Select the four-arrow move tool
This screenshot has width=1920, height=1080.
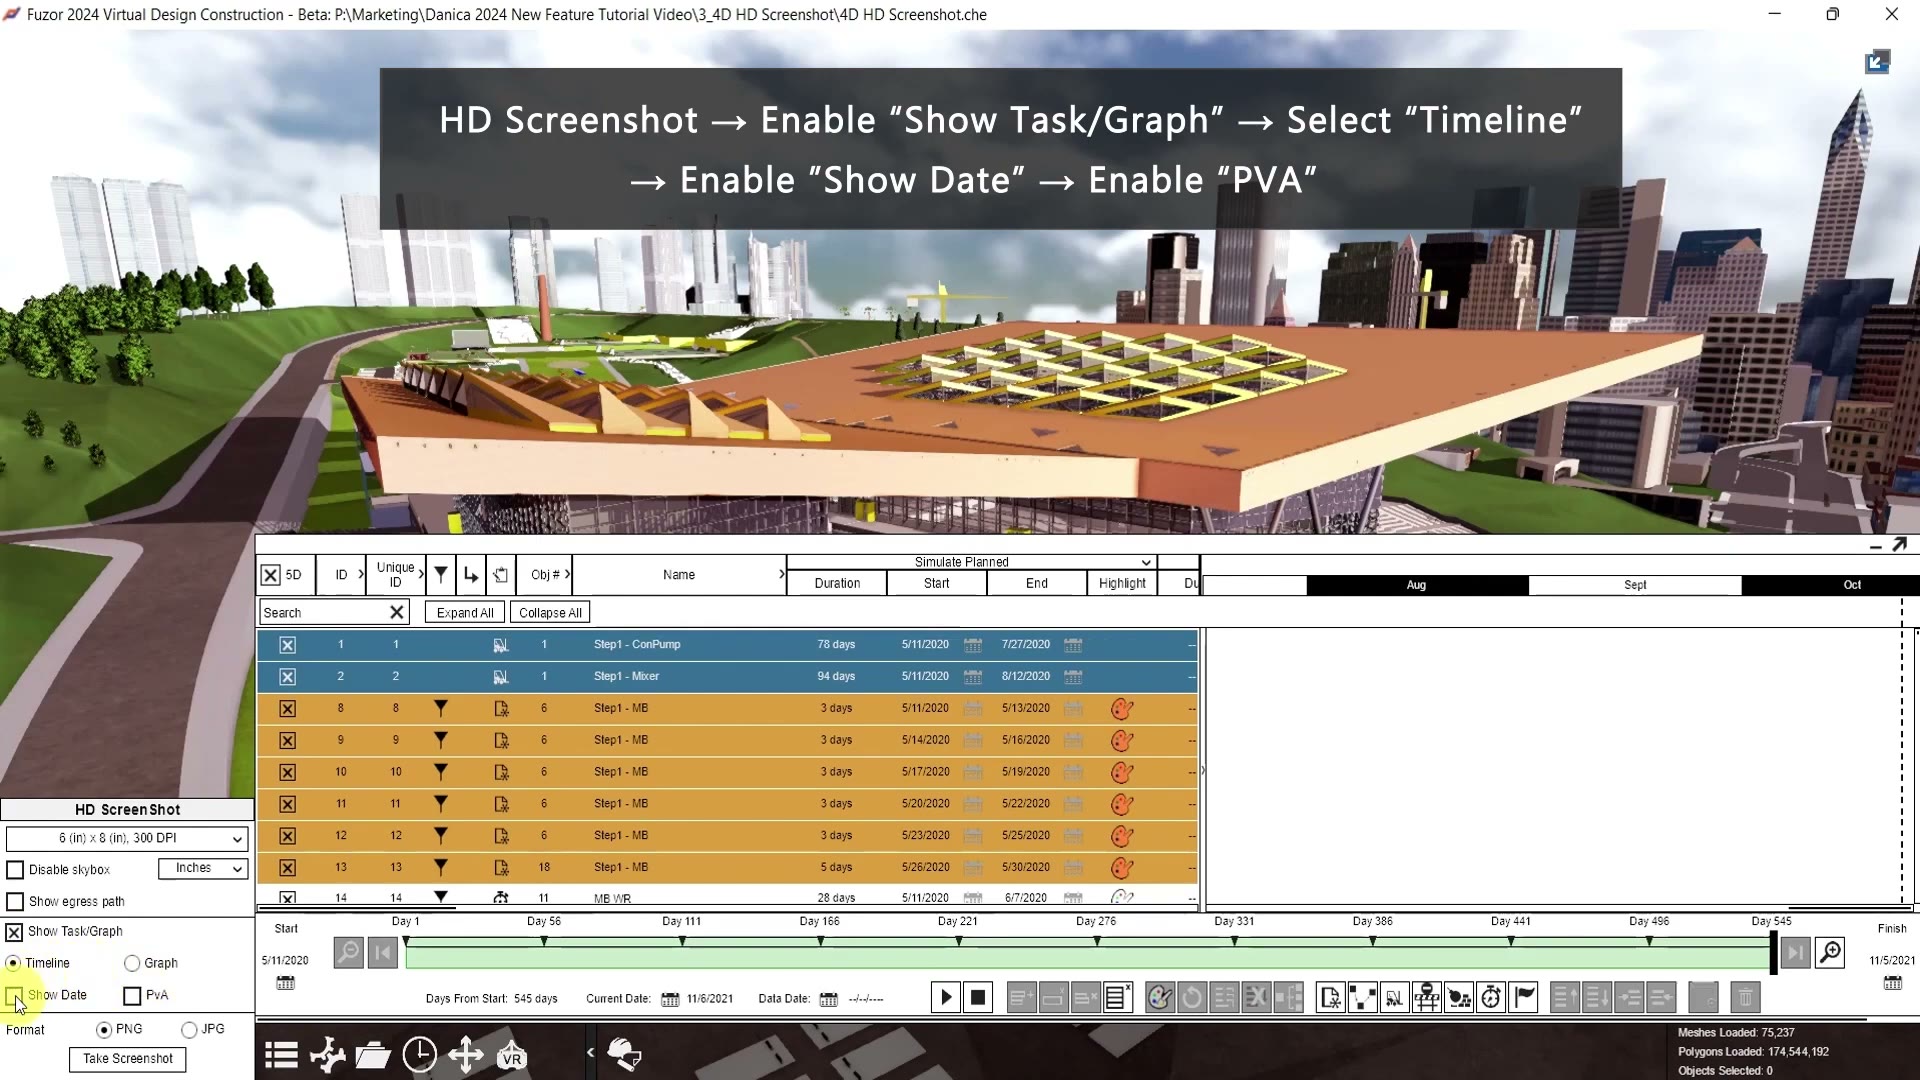point(465,1055)
